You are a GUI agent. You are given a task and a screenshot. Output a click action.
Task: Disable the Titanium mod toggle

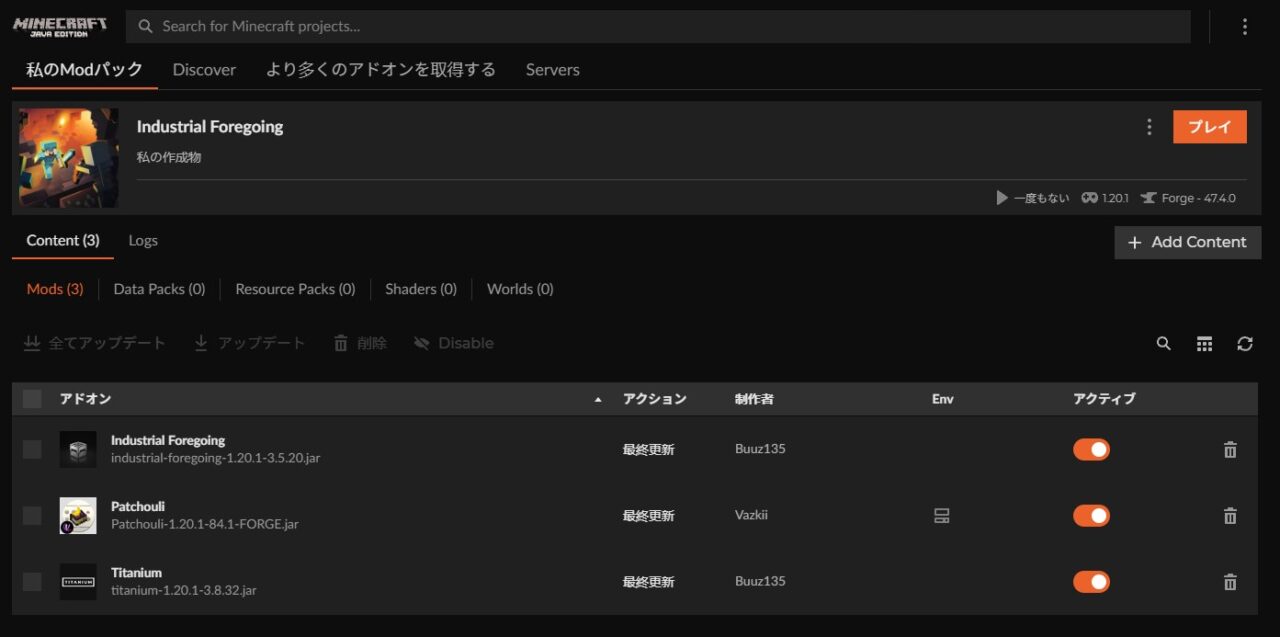click(x=1091, y=582)
